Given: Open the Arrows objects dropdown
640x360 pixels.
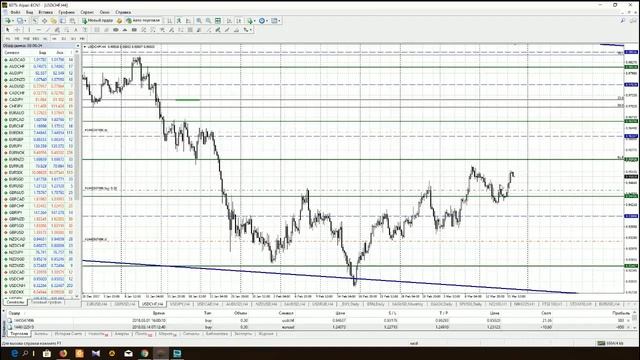Looking at the screenshot, I should [247, 30].
